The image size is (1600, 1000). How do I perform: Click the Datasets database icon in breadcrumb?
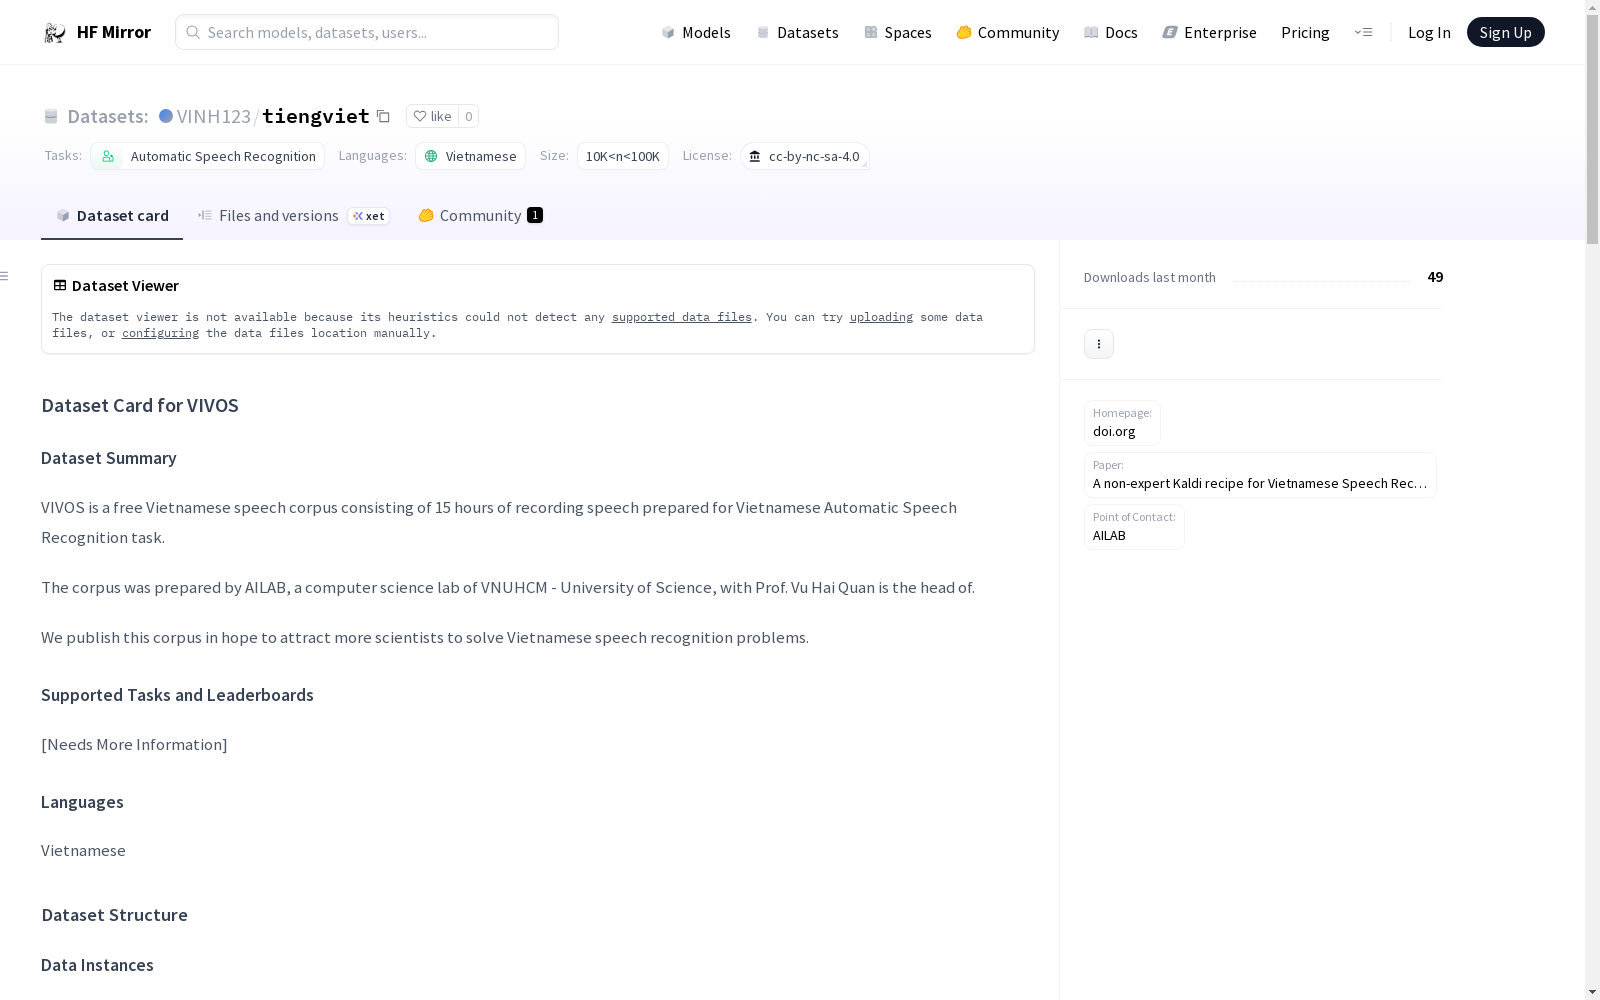51,117
